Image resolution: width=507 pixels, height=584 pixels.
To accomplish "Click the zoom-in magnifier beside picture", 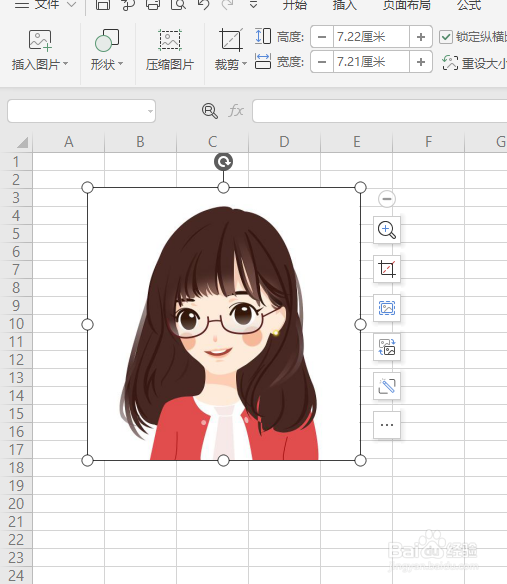I will pyautogui.click(x=387, y=230).
